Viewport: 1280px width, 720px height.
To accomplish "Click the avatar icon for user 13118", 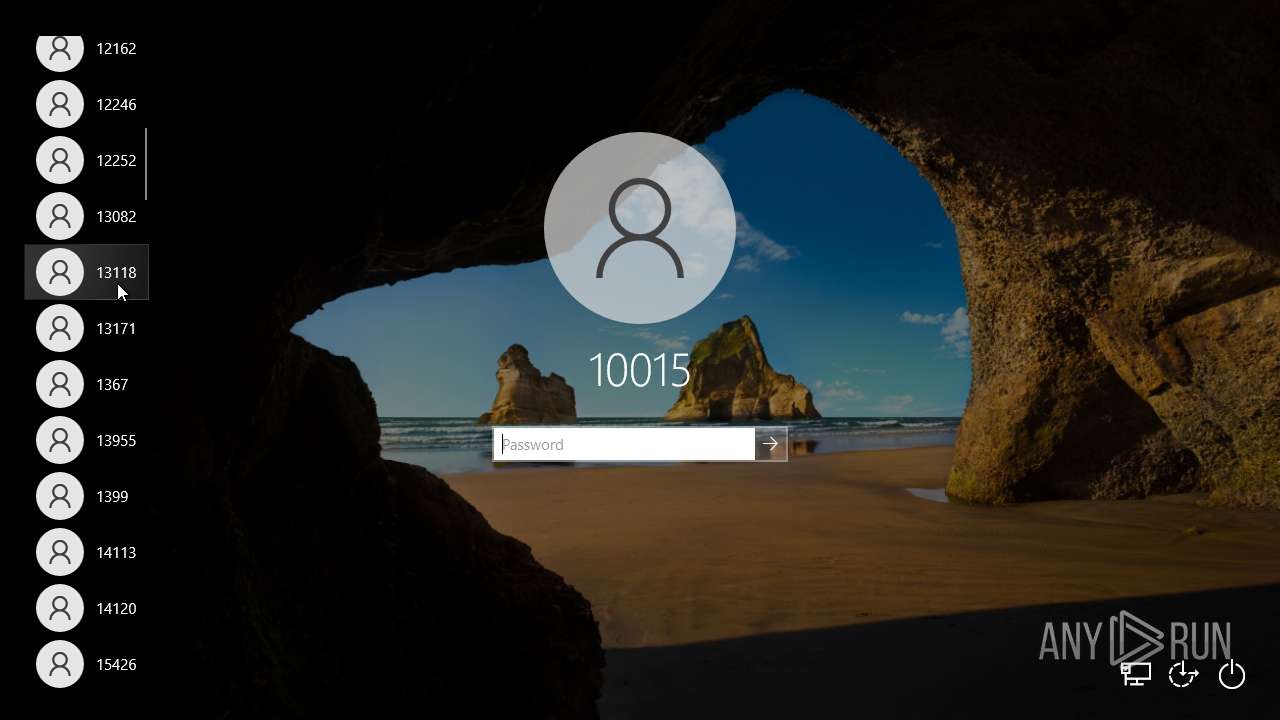I will pyautogui.click(x=60, y=272).
